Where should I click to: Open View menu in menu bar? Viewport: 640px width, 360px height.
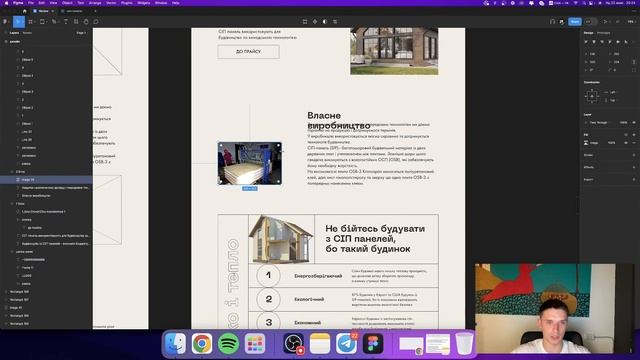(53, 3)
